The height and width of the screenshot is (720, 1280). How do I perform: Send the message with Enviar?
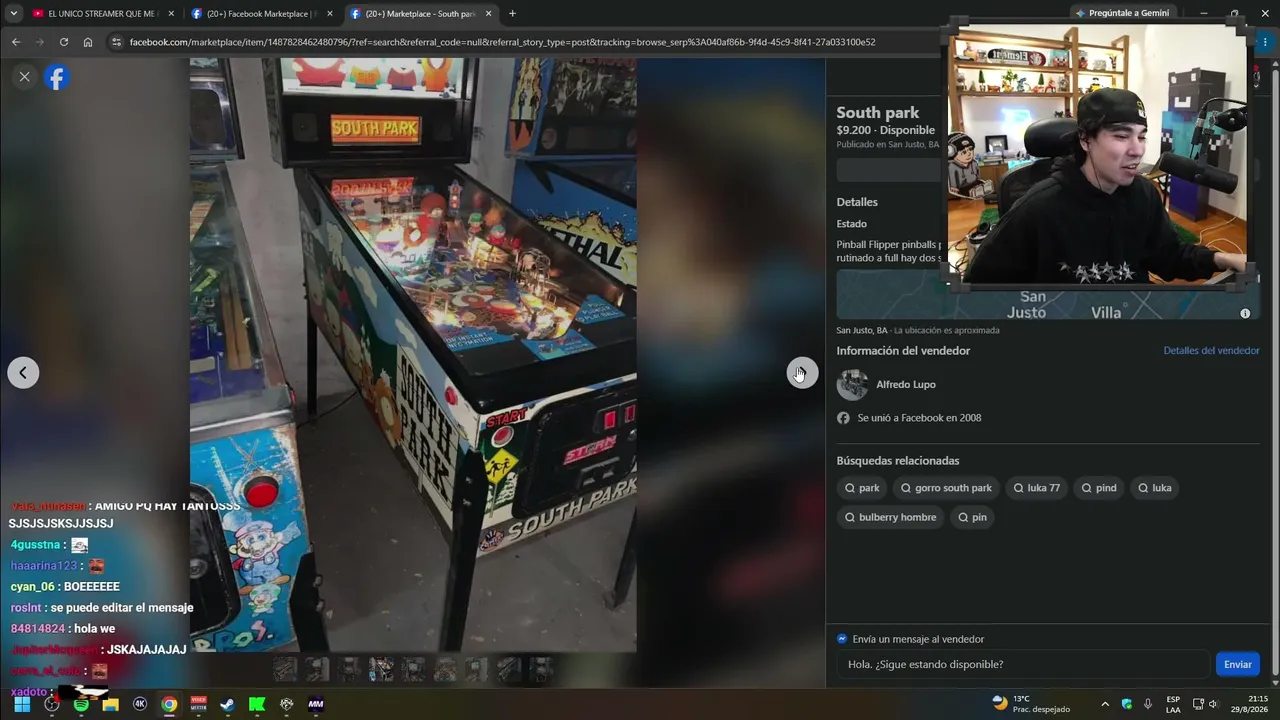(1237, 665)
